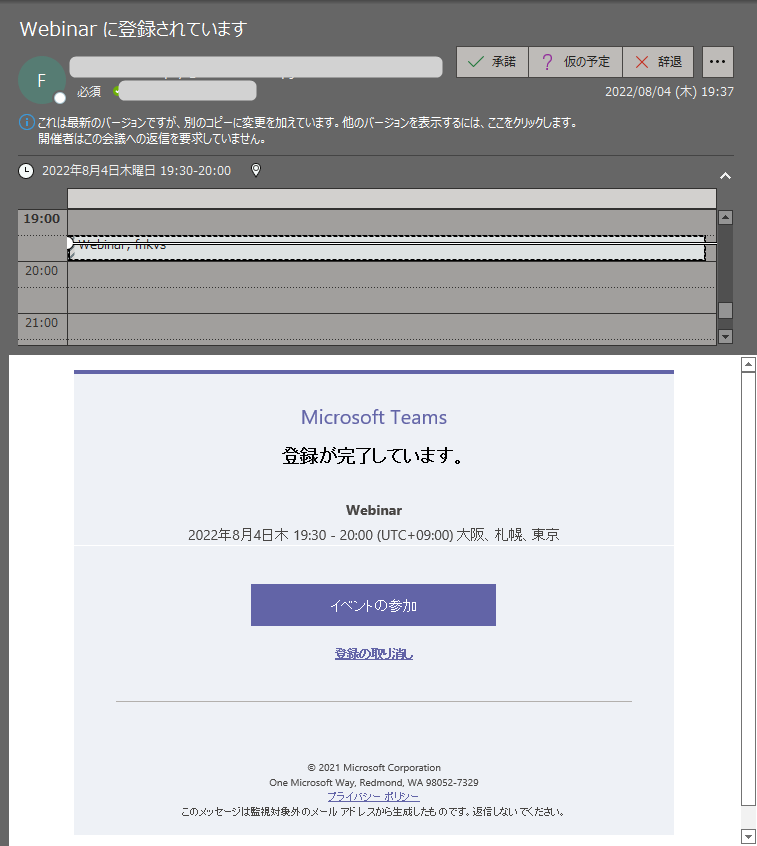Viewport: 757px width, 846px height.
Task: Open the プライバシー ポリシー link
Action: tap(373, 796)
